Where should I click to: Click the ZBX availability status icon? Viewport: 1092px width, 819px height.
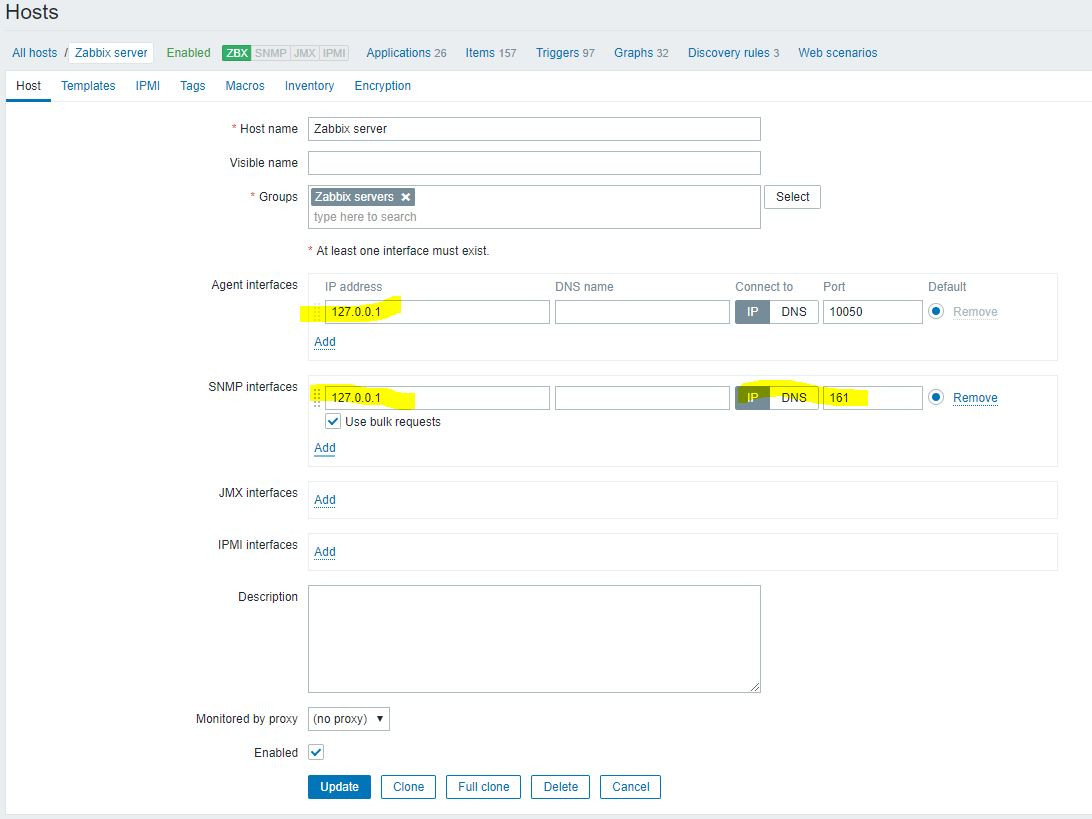[x=236, y=52]
